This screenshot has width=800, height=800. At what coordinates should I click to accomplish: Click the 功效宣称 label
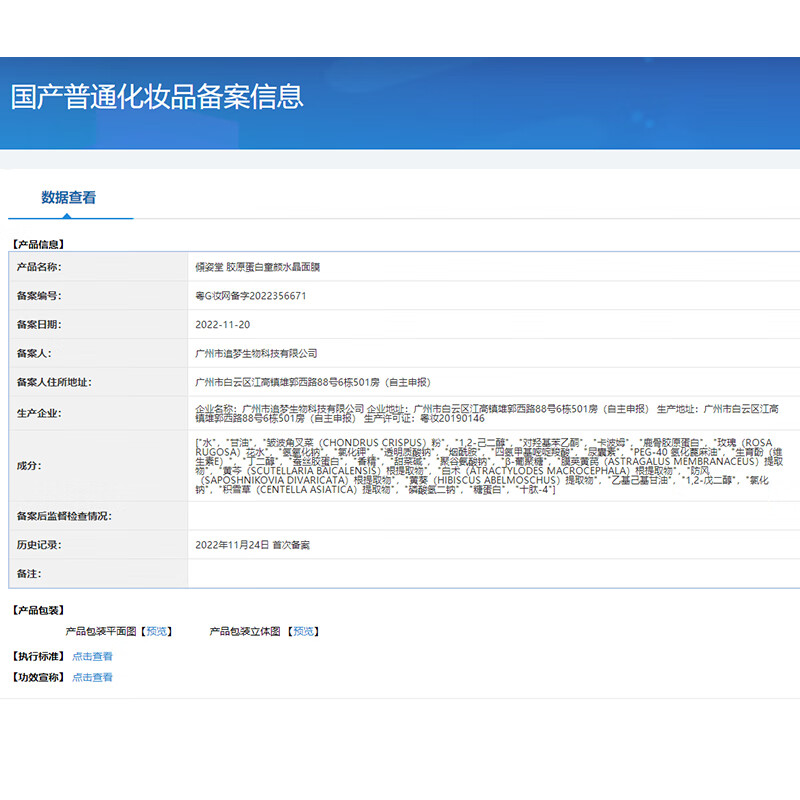[x=38, y=678]
